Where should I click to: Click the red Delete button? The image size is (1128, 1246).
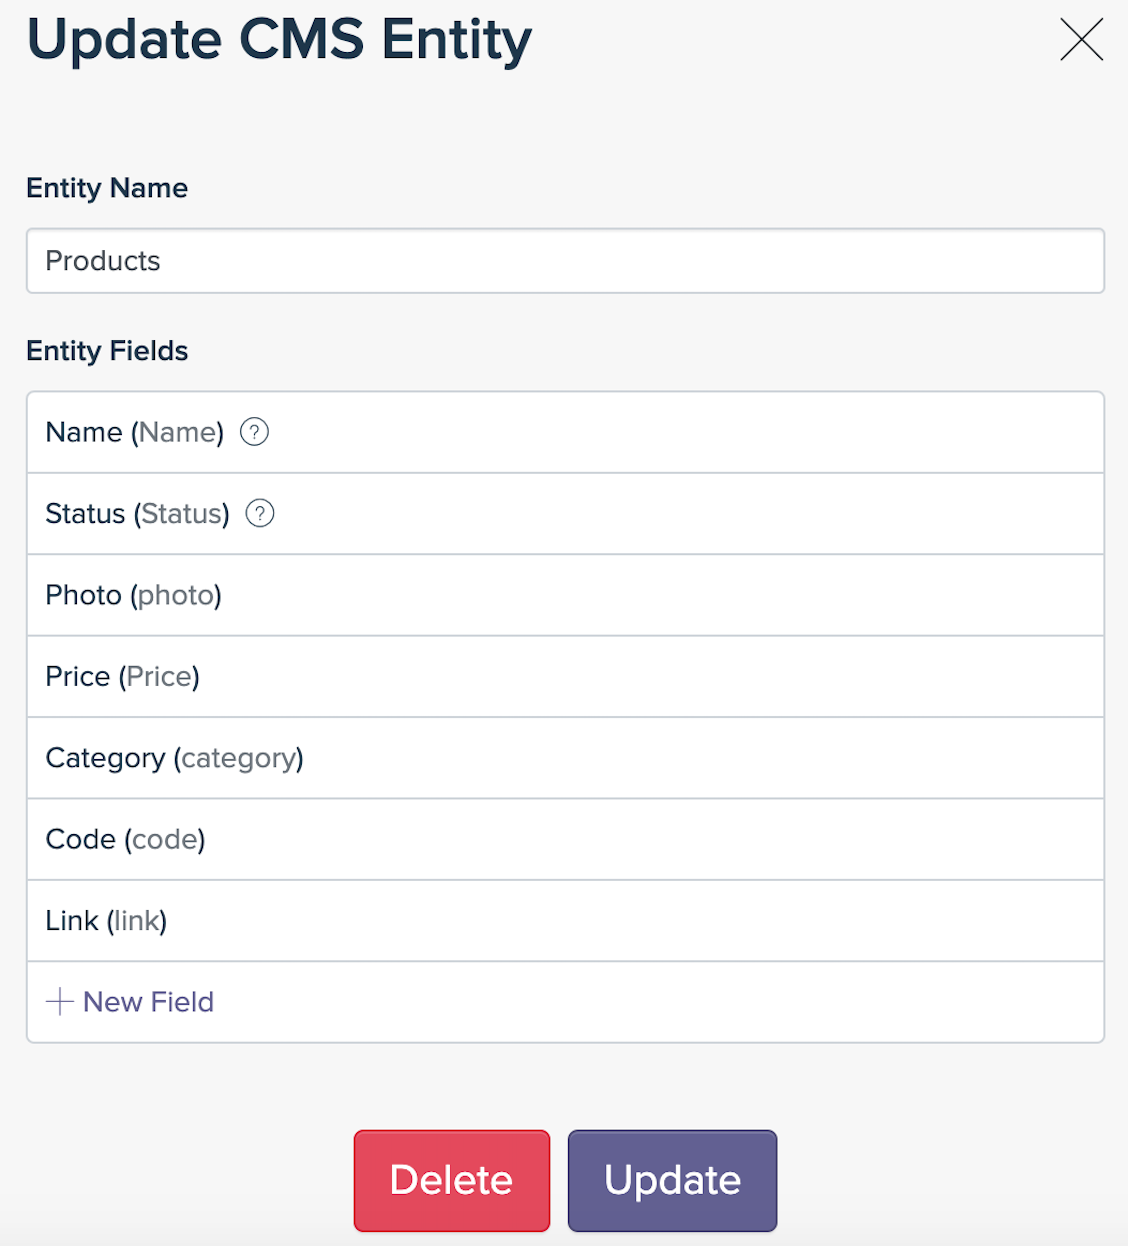pos(452,1181)
